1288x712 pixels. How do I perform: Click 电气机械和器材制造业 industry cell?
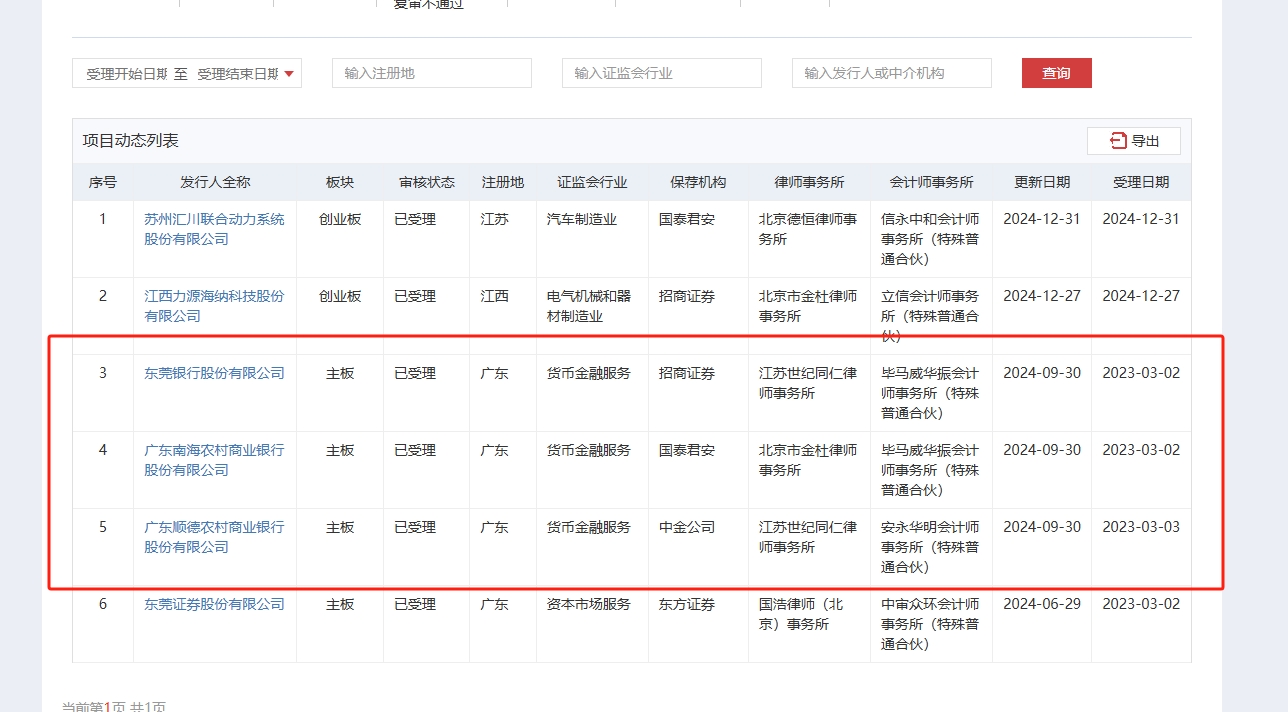[589, 306]
